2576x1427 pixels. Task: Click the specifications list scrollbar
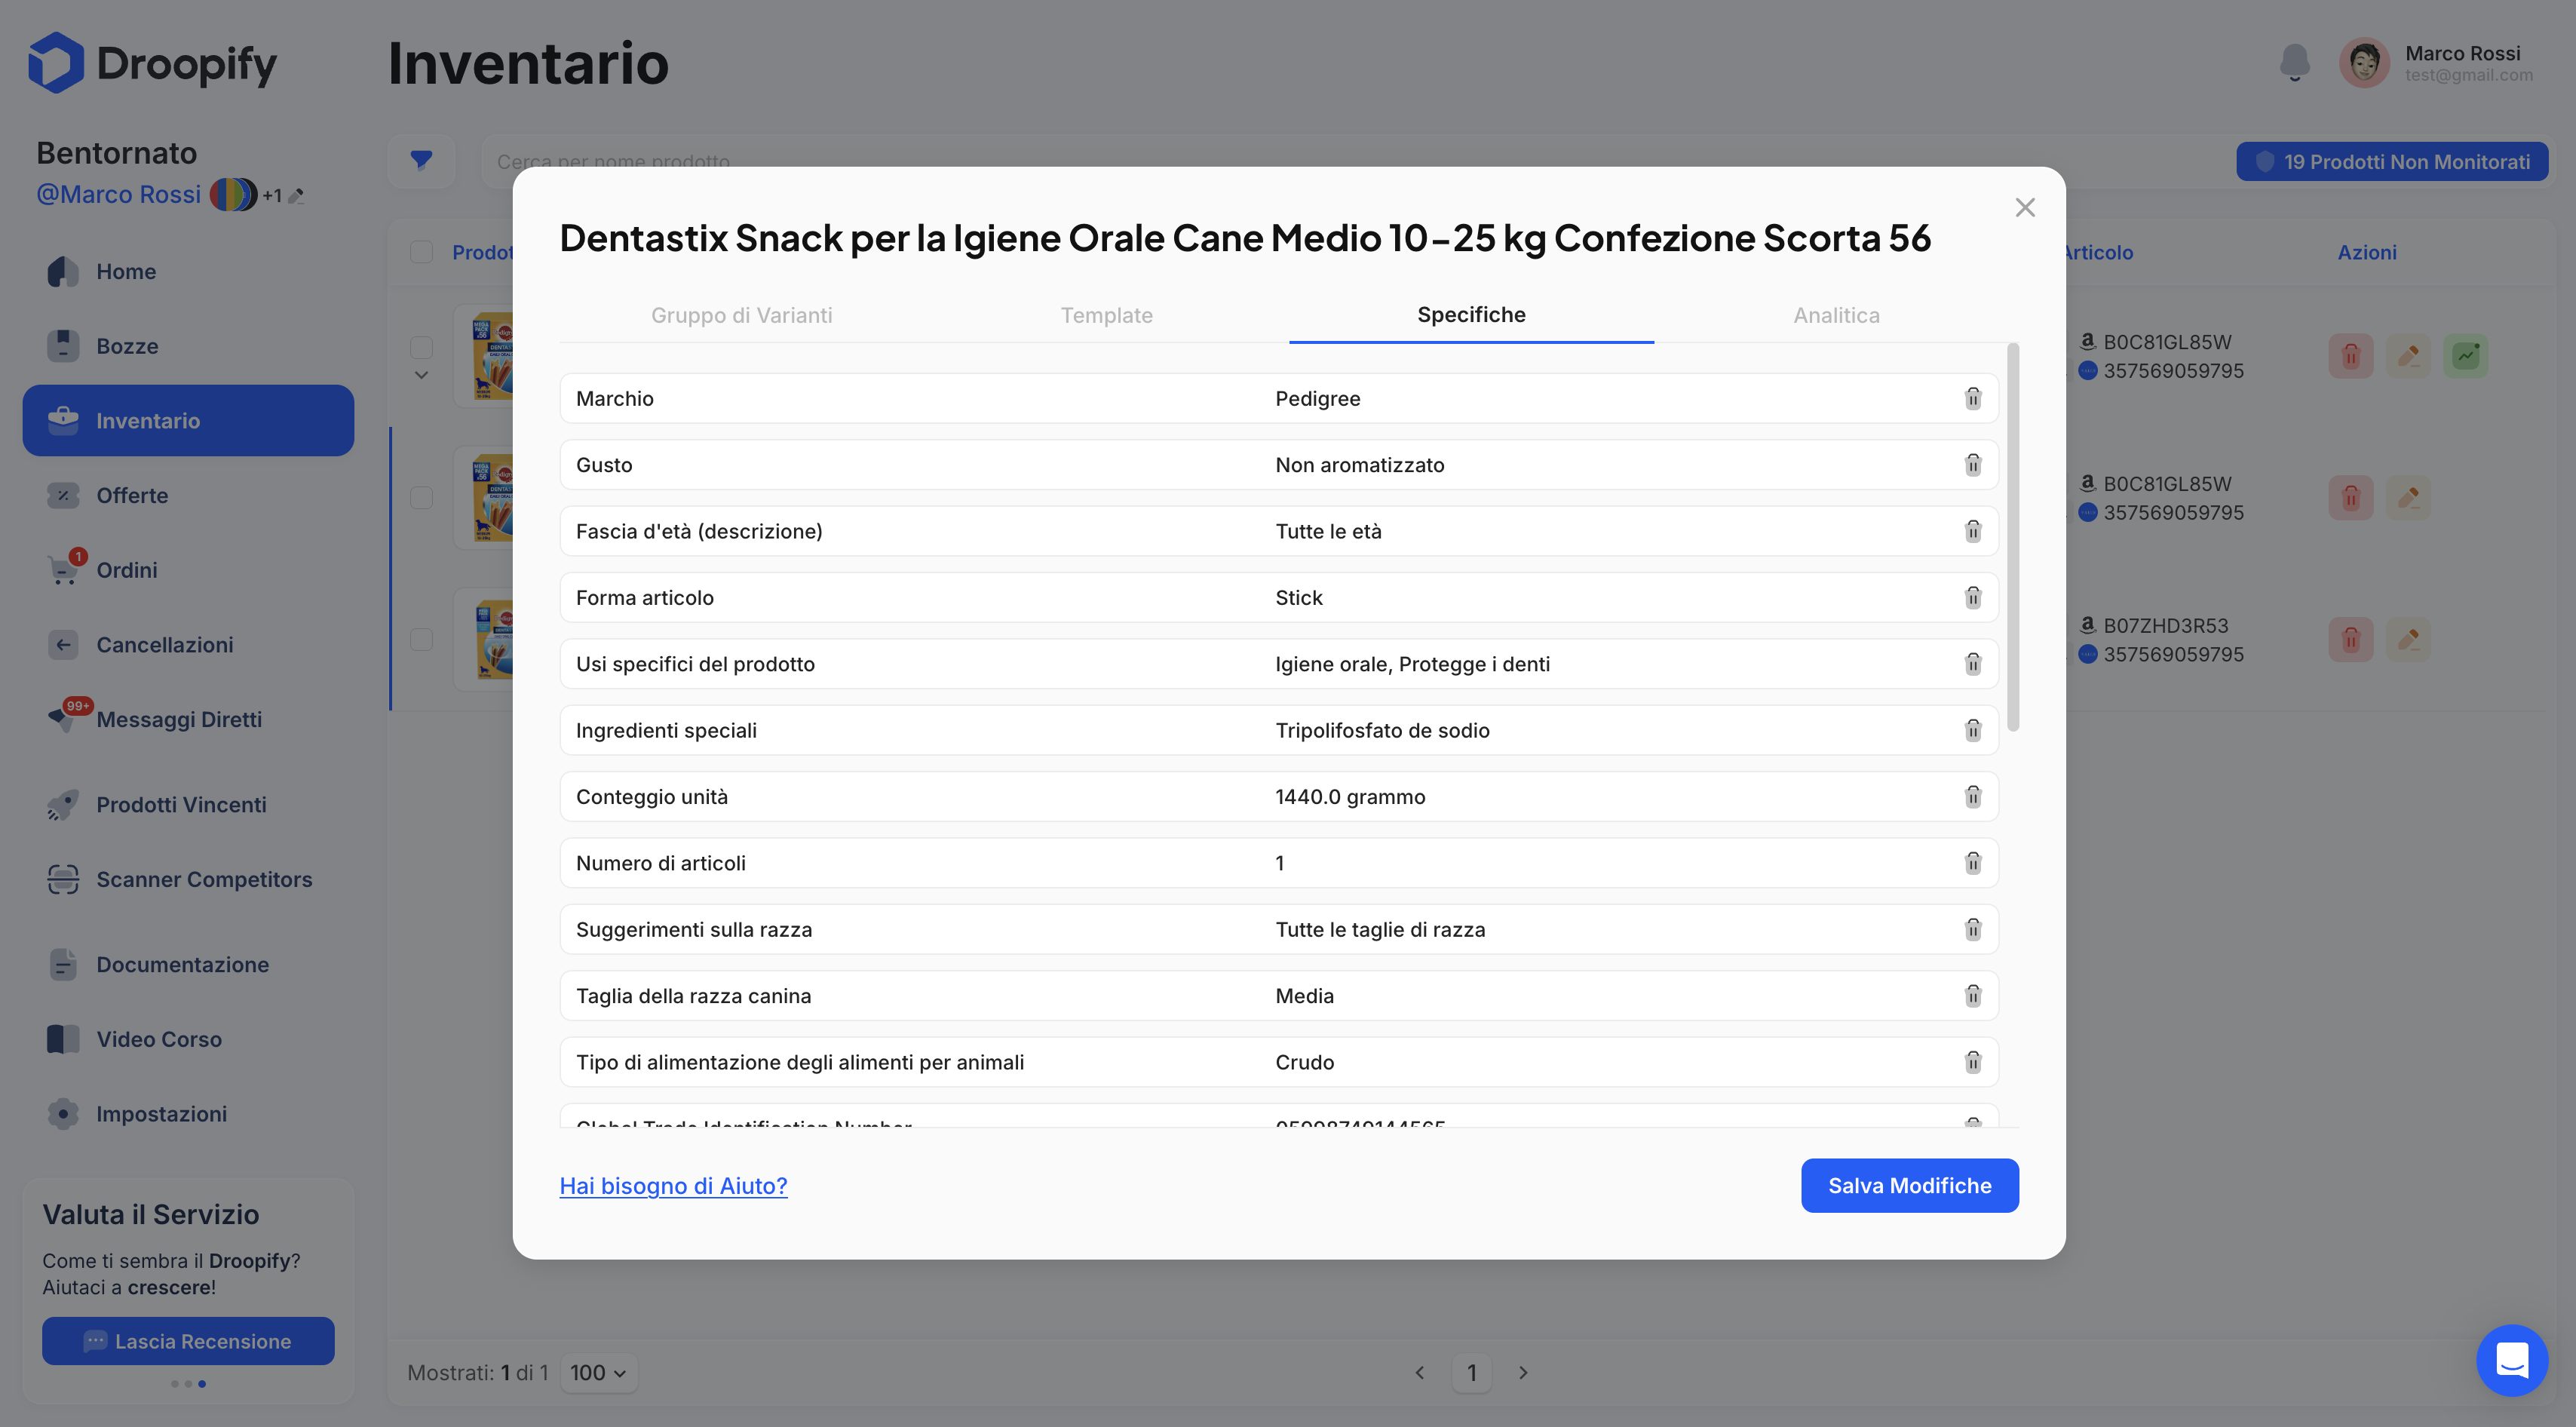[2012, 537]
